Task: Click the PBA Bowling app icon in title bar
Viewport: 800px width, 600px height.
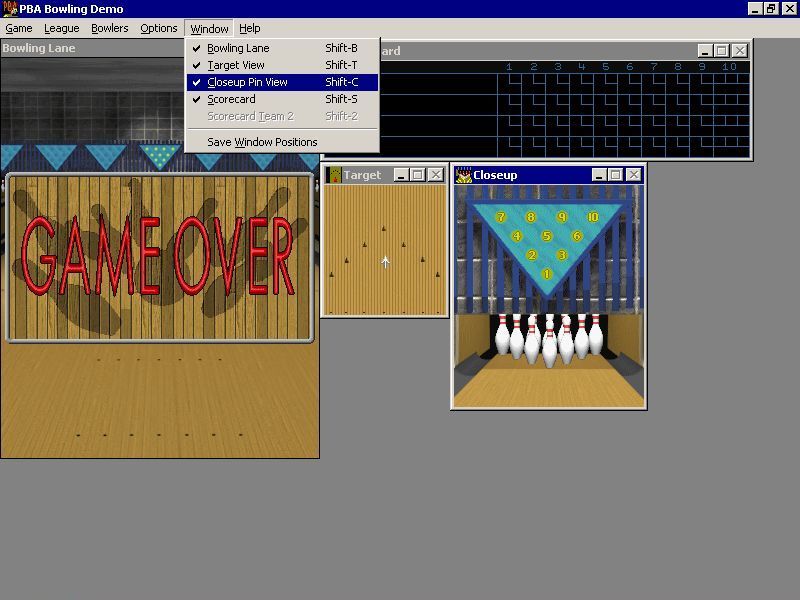Action: point(9,9)
